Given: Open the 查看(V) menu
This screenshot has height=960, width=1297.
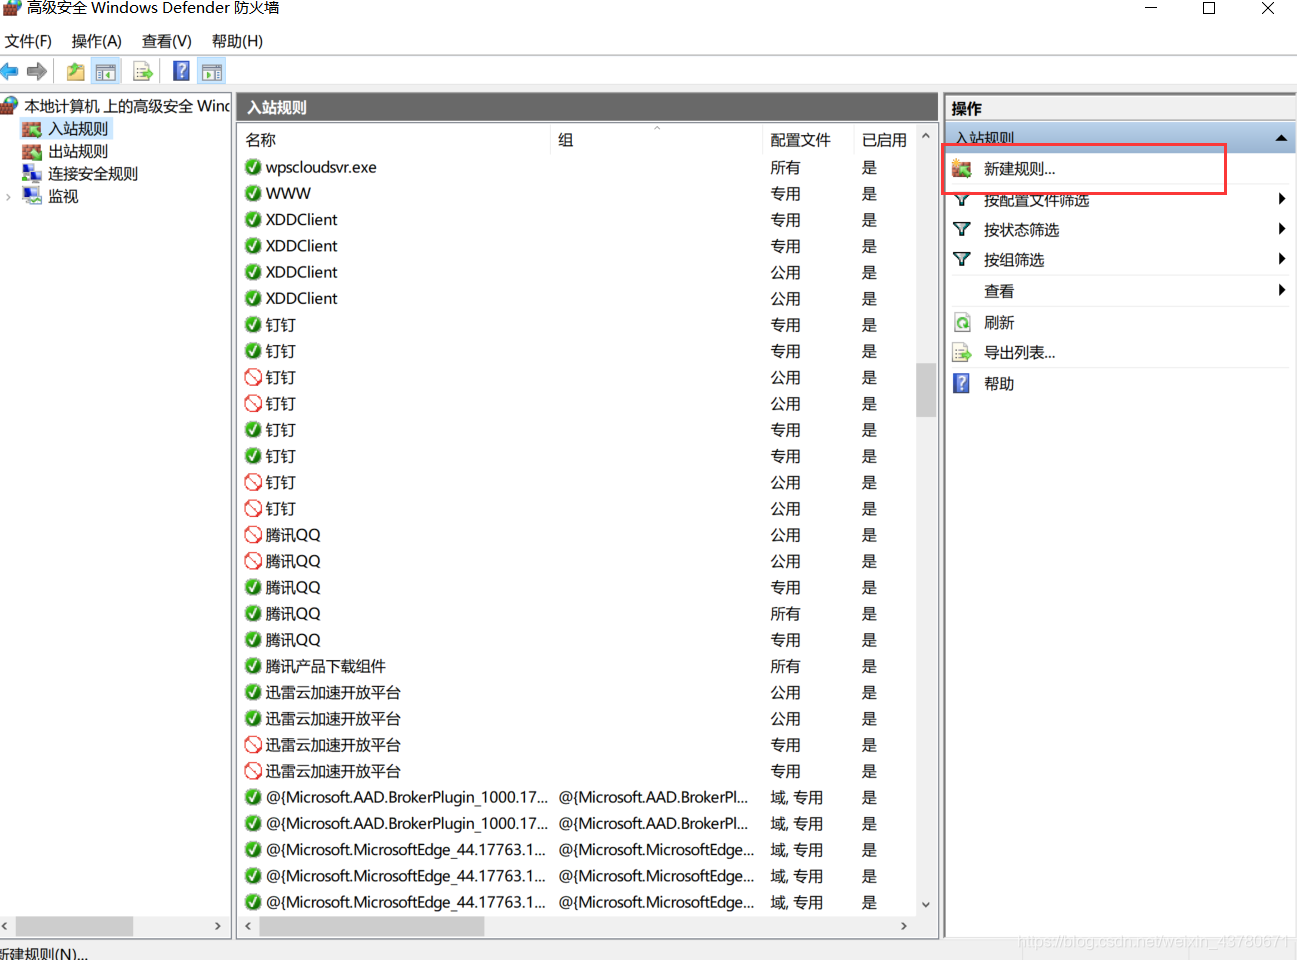Looking at the screenshot, I should coord(167,41).
